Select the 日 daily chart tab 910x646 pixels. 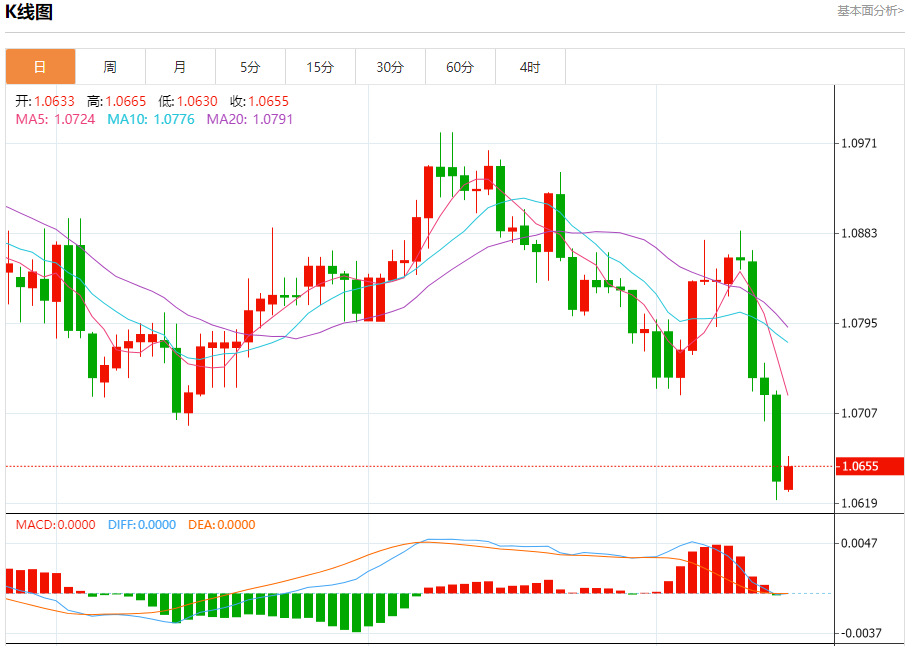41,67
